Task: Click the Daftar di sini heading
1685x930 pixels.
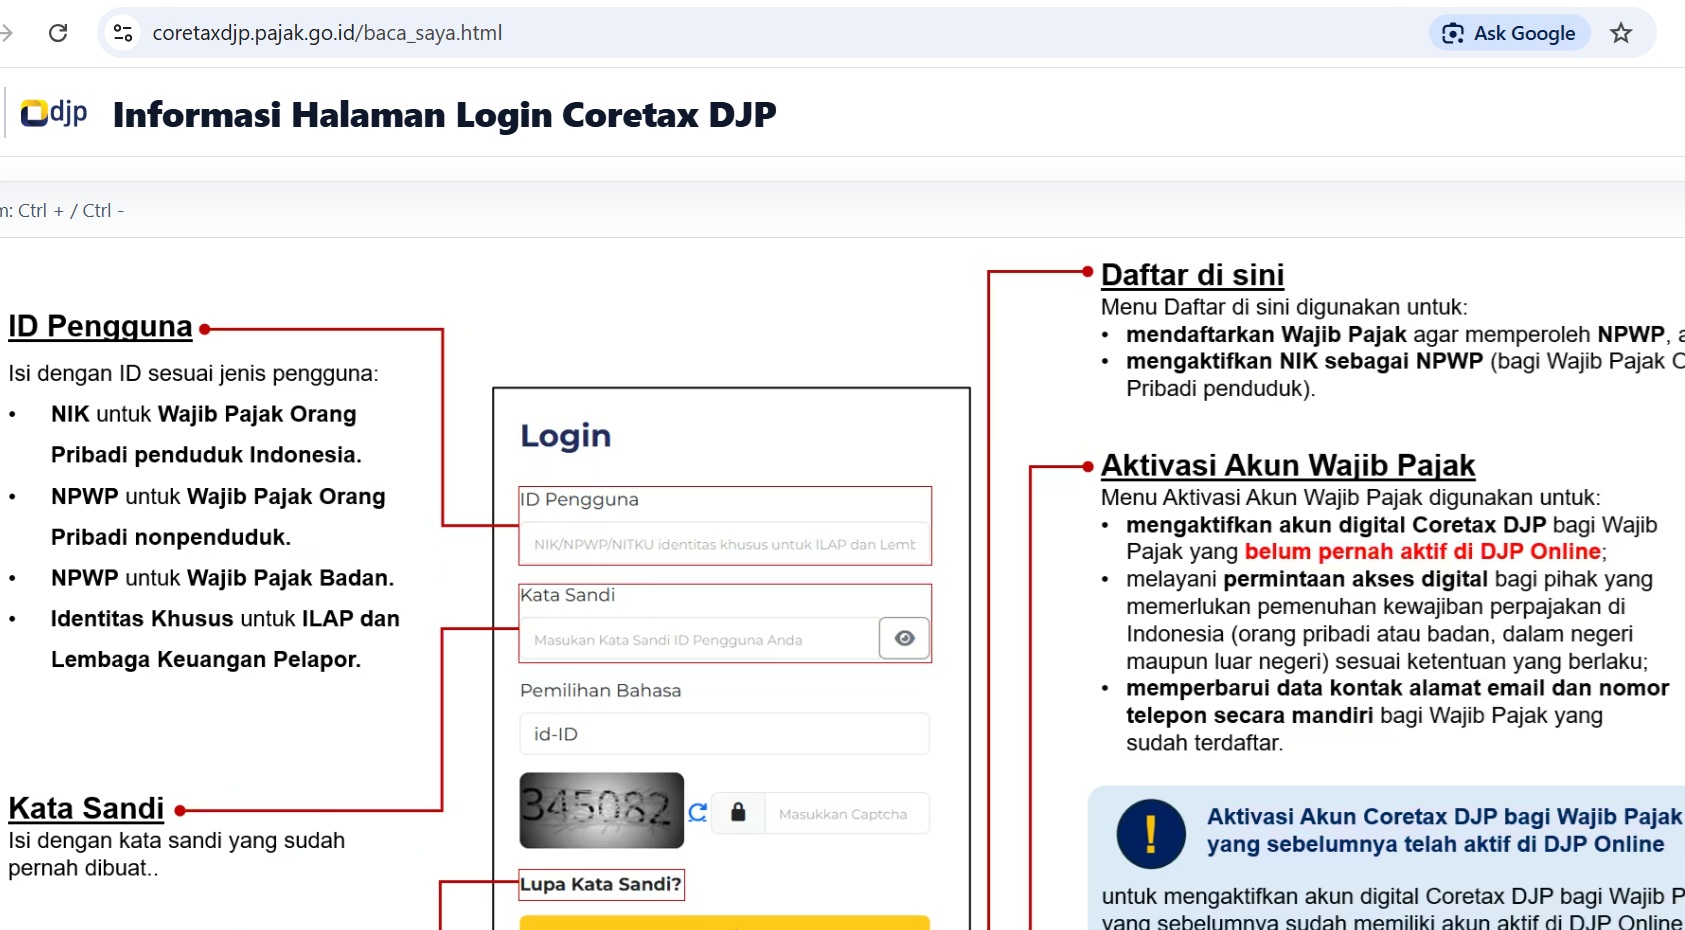Action: point(1191,275)
